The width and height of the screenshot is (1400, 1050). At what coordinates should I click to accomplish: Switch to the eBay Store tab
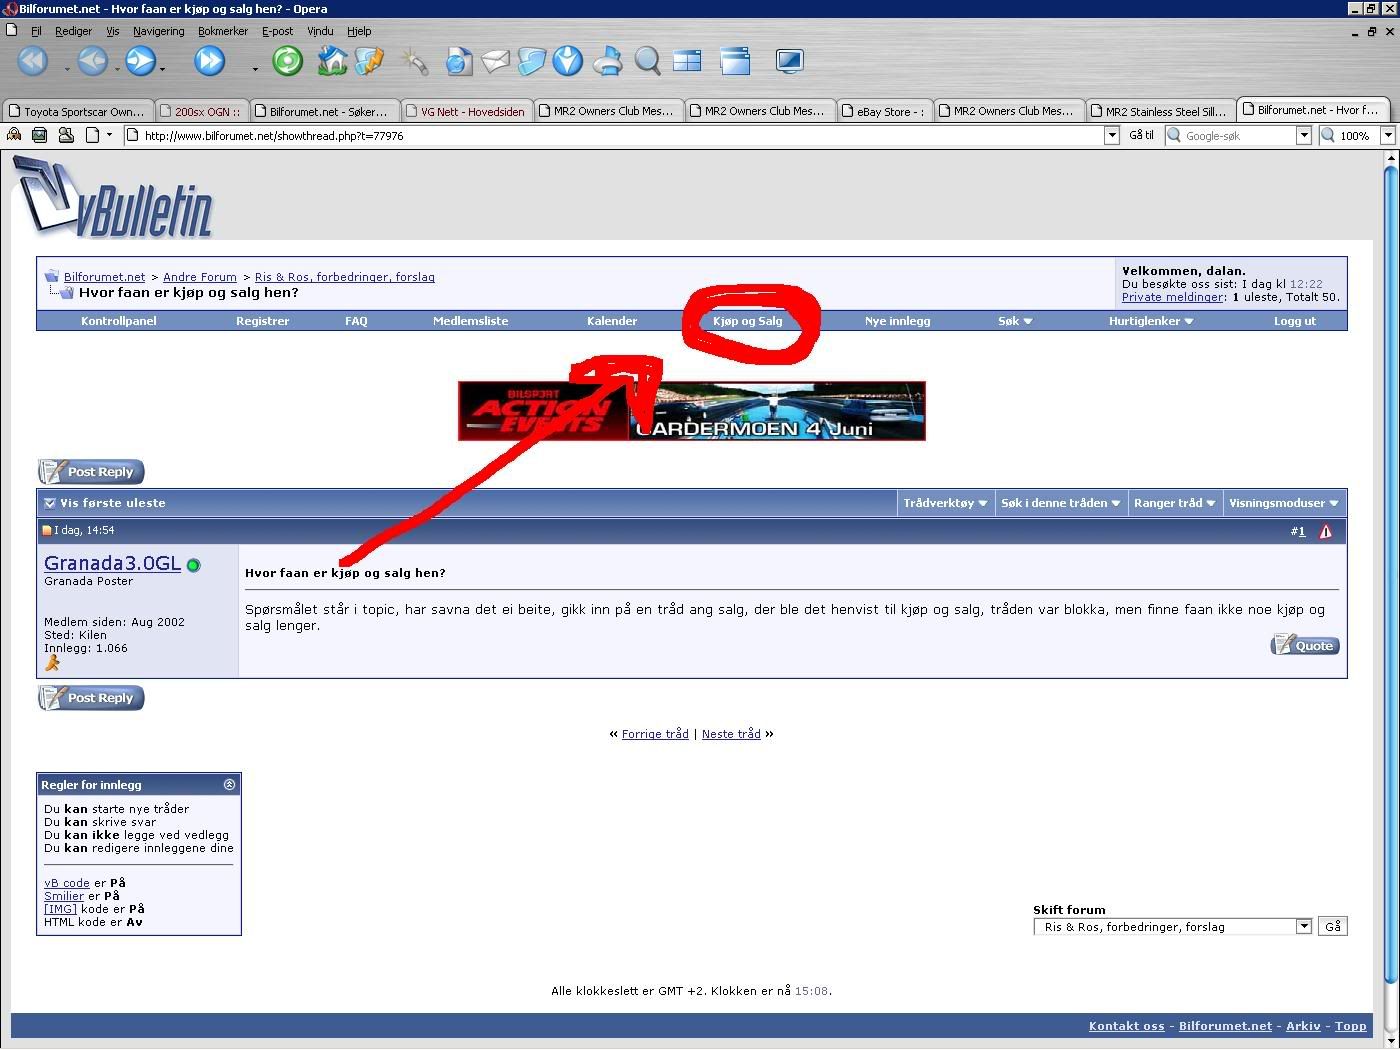click(x=884, y=111)
